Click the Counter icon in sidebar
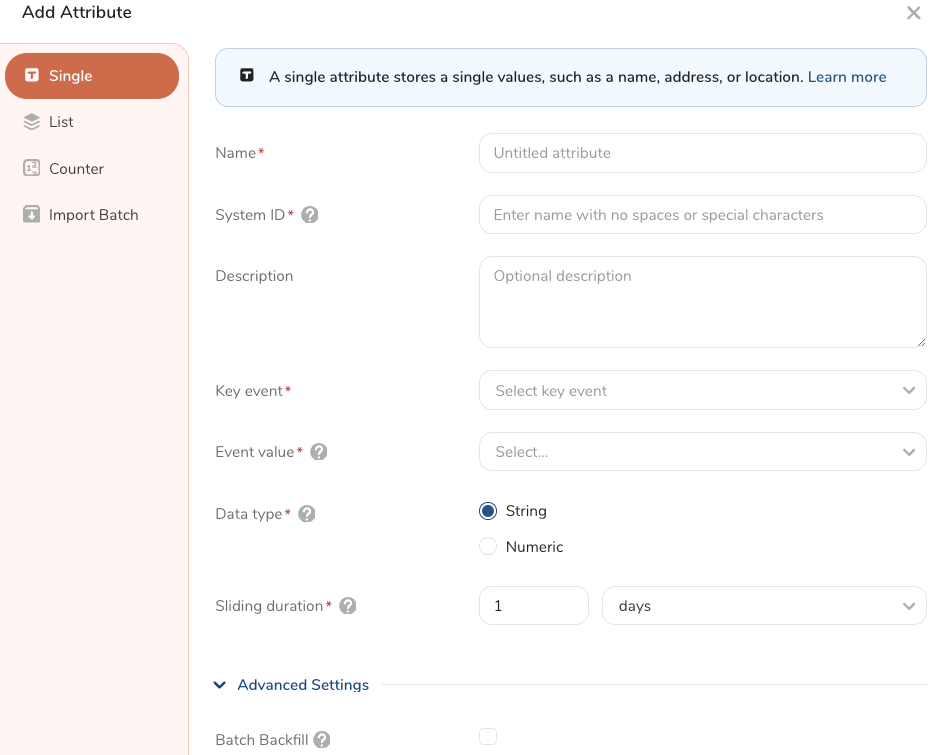Image resolution: width=940 pixels, height=755 pixels. coord(32,168)
